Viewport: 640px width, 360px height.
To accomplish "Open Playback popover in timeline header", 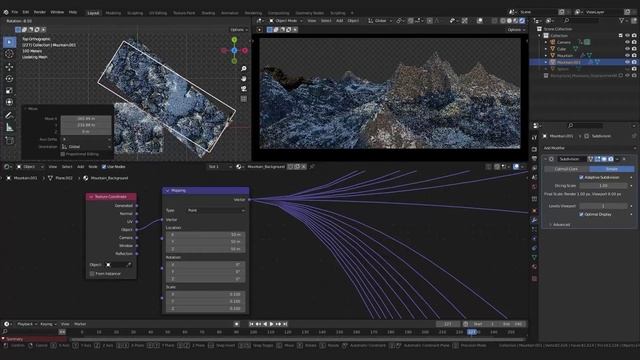I will pos(27,324).
